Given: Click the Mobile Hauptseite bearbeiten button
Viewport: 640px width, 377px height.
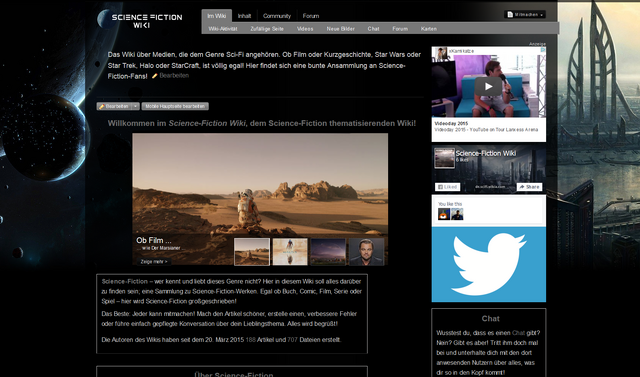Looking at the screenshot, I should pos(175,106).
